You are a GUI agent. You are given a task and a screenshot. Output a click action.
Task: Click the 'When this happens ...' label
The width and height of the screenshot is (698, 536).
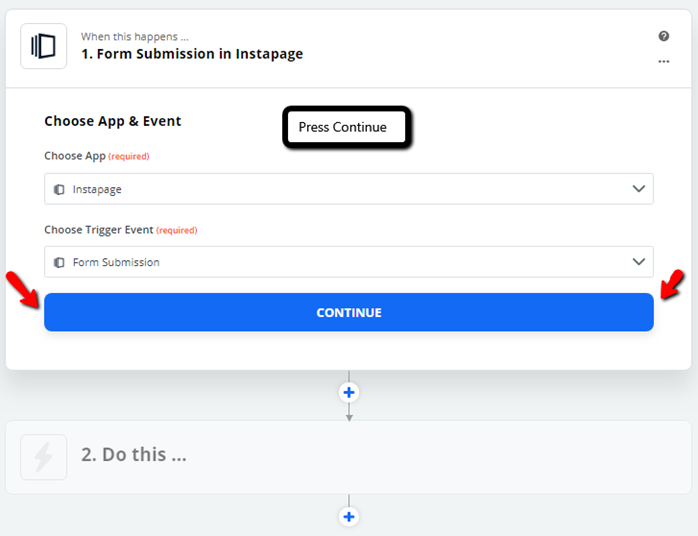134,37
